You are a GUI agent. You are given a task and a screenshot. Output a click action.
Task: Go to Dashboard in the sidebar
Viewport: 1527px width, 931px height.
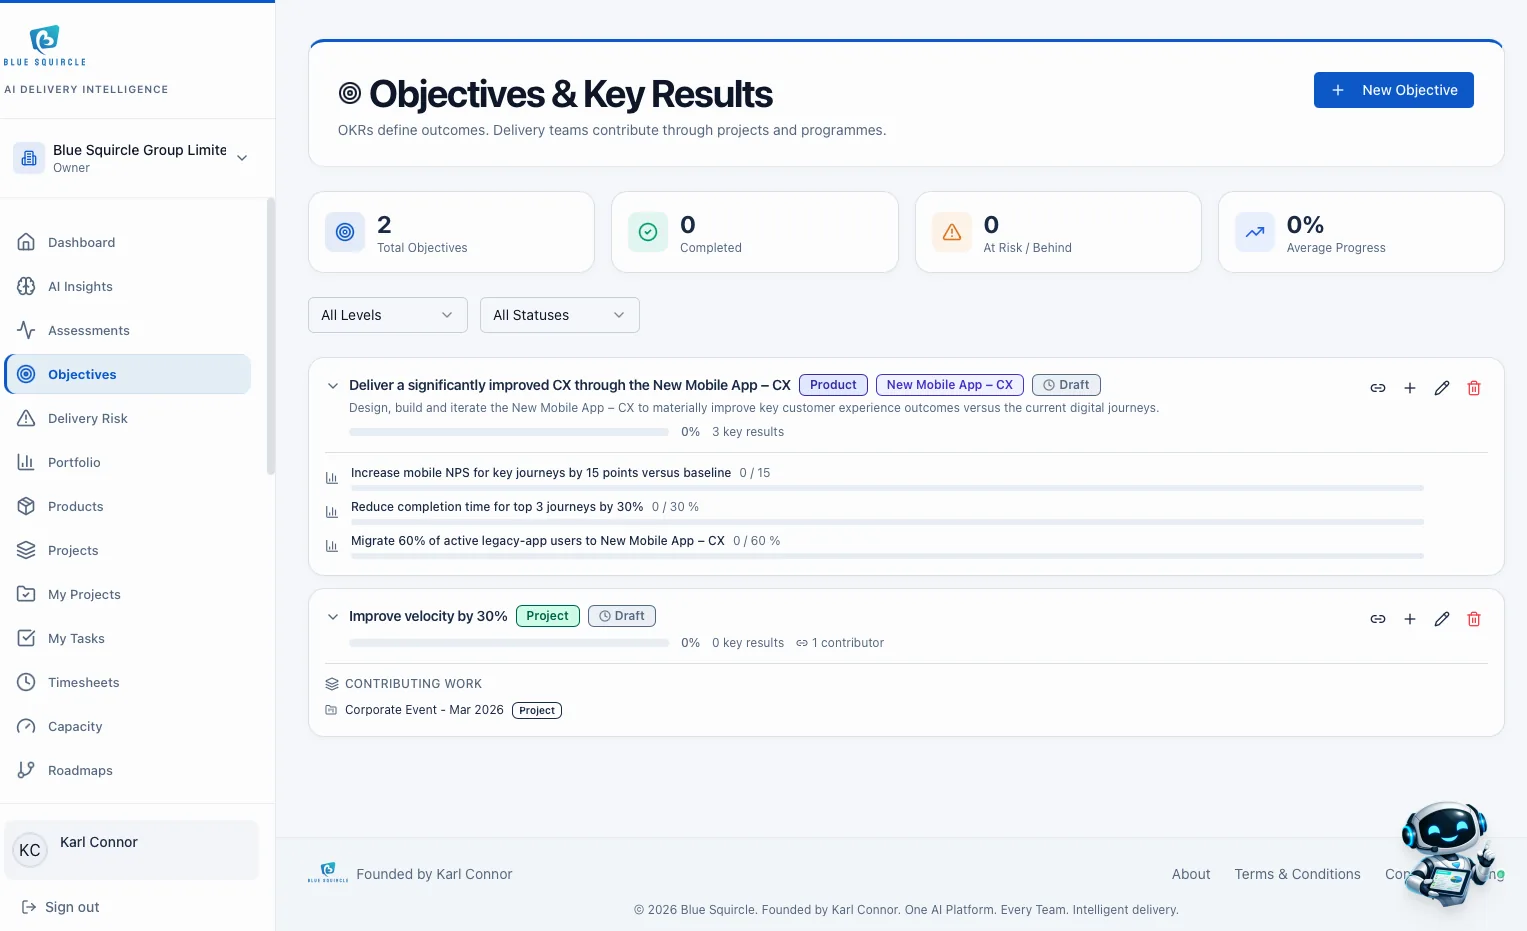[x=128, y=242]
